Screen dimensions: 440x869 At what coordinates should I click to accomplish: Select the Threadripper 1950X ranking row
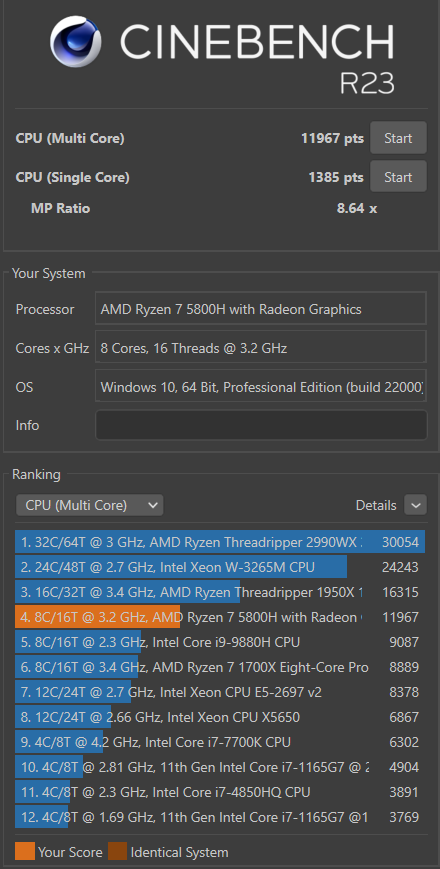(220, 592)
